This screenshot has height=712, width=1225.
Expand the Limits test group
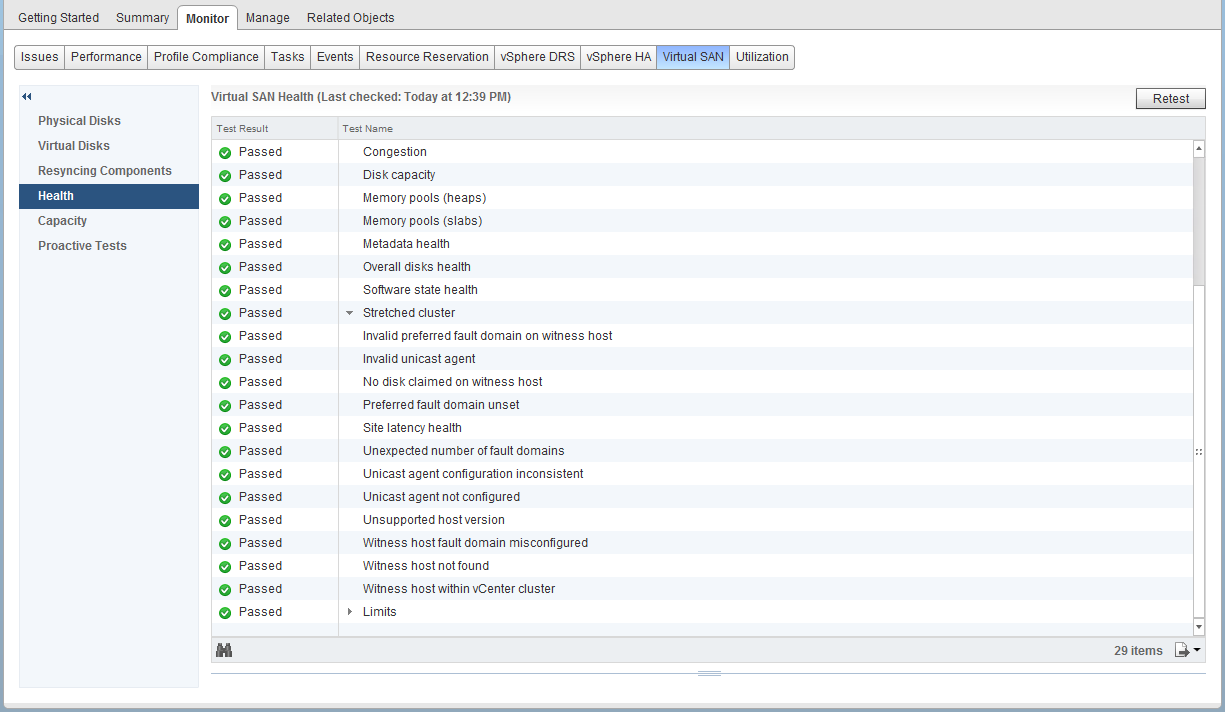(x=349, y=612)
